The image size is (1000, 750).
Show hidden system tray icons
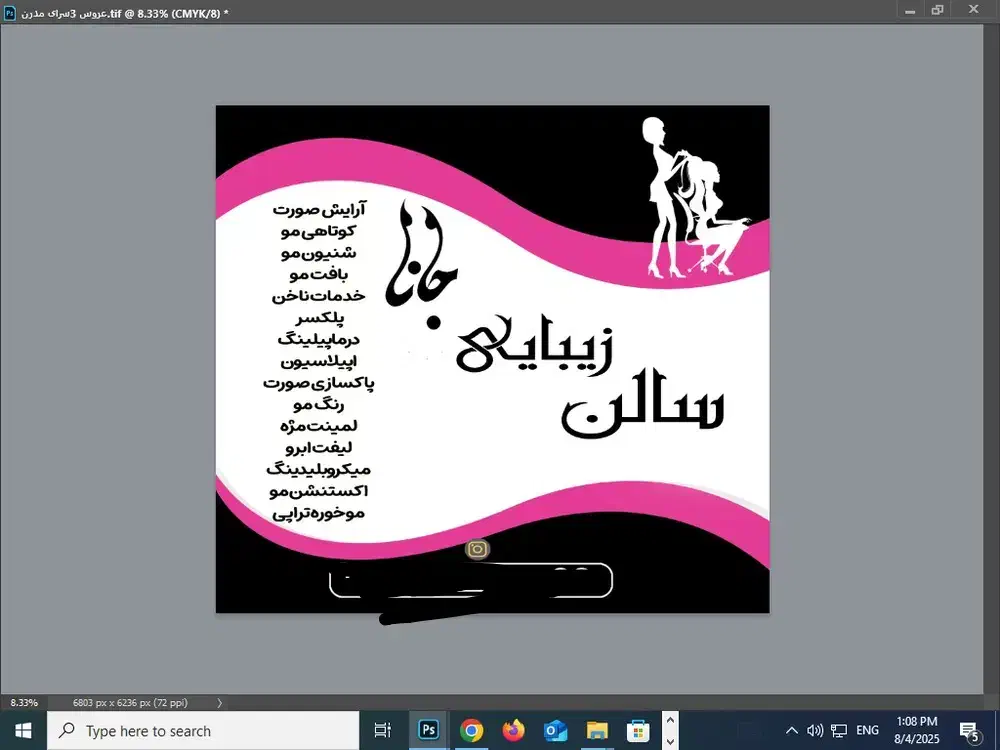click(791, 730)
